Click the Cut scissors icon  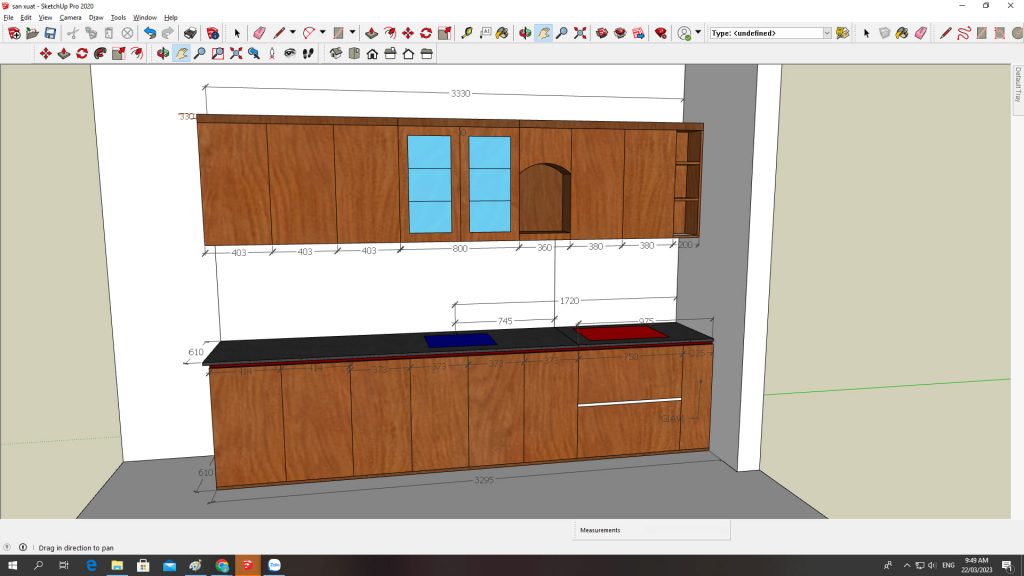tap(72, 33)
